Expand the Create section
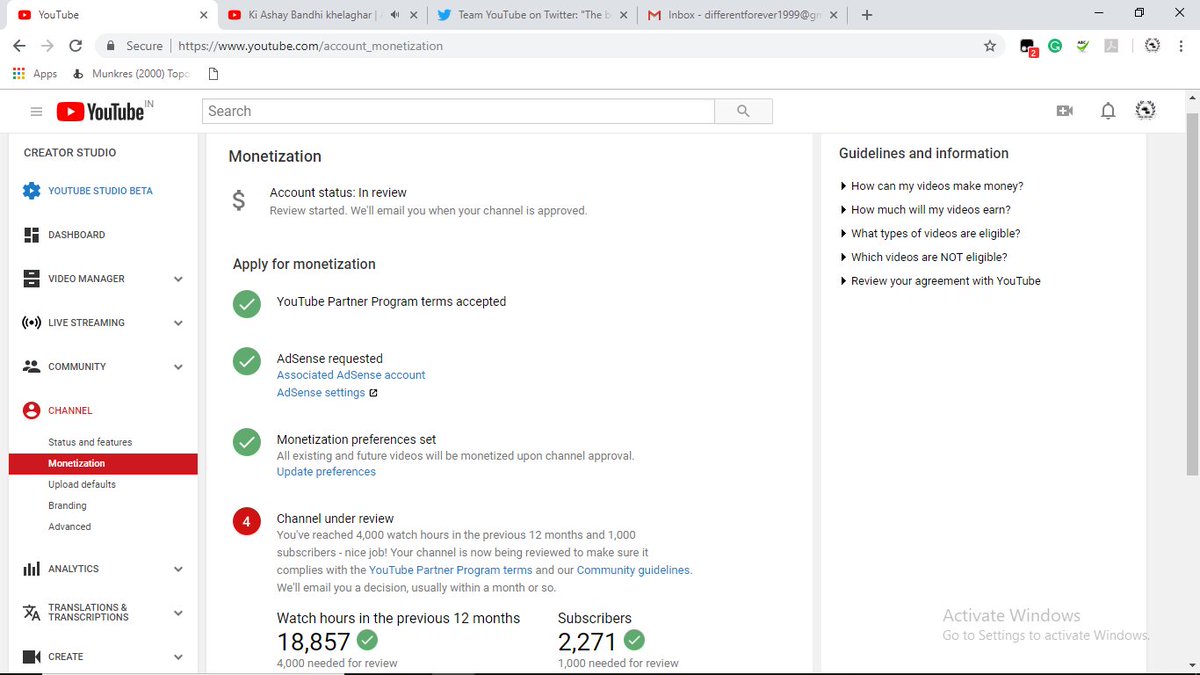Viewport: 1200px width, 675px height. (x=178, y=657)
